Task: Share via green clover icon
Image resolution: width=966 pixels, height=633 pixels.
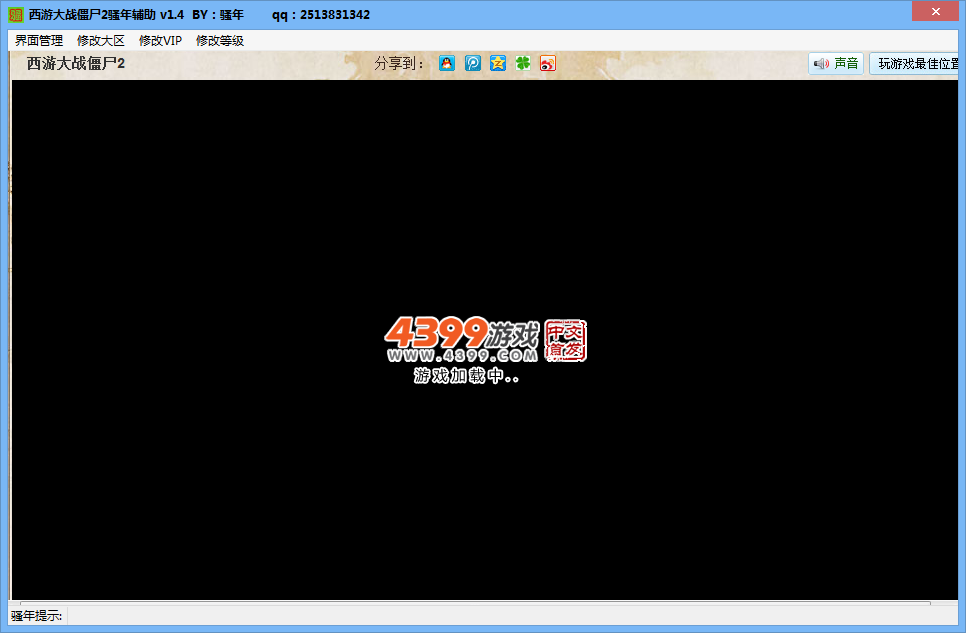Action: coord(522,63)
